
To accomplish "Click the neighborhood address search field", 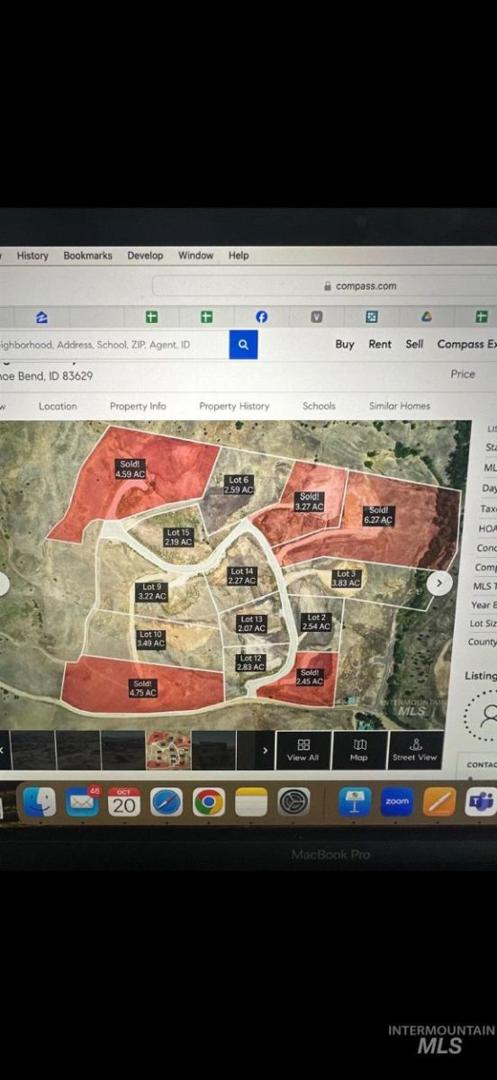I will pos(114,344).
